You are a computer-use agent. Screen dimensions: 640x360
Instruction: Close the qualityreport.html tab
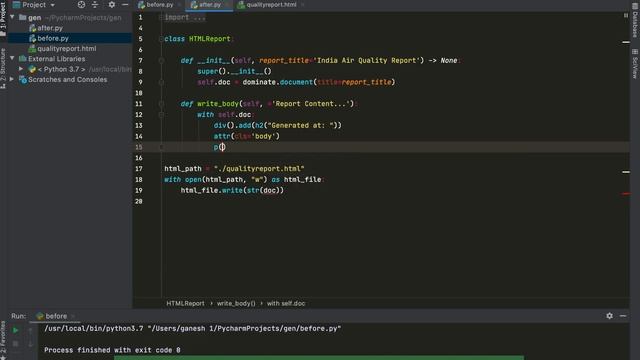[303, 5]
